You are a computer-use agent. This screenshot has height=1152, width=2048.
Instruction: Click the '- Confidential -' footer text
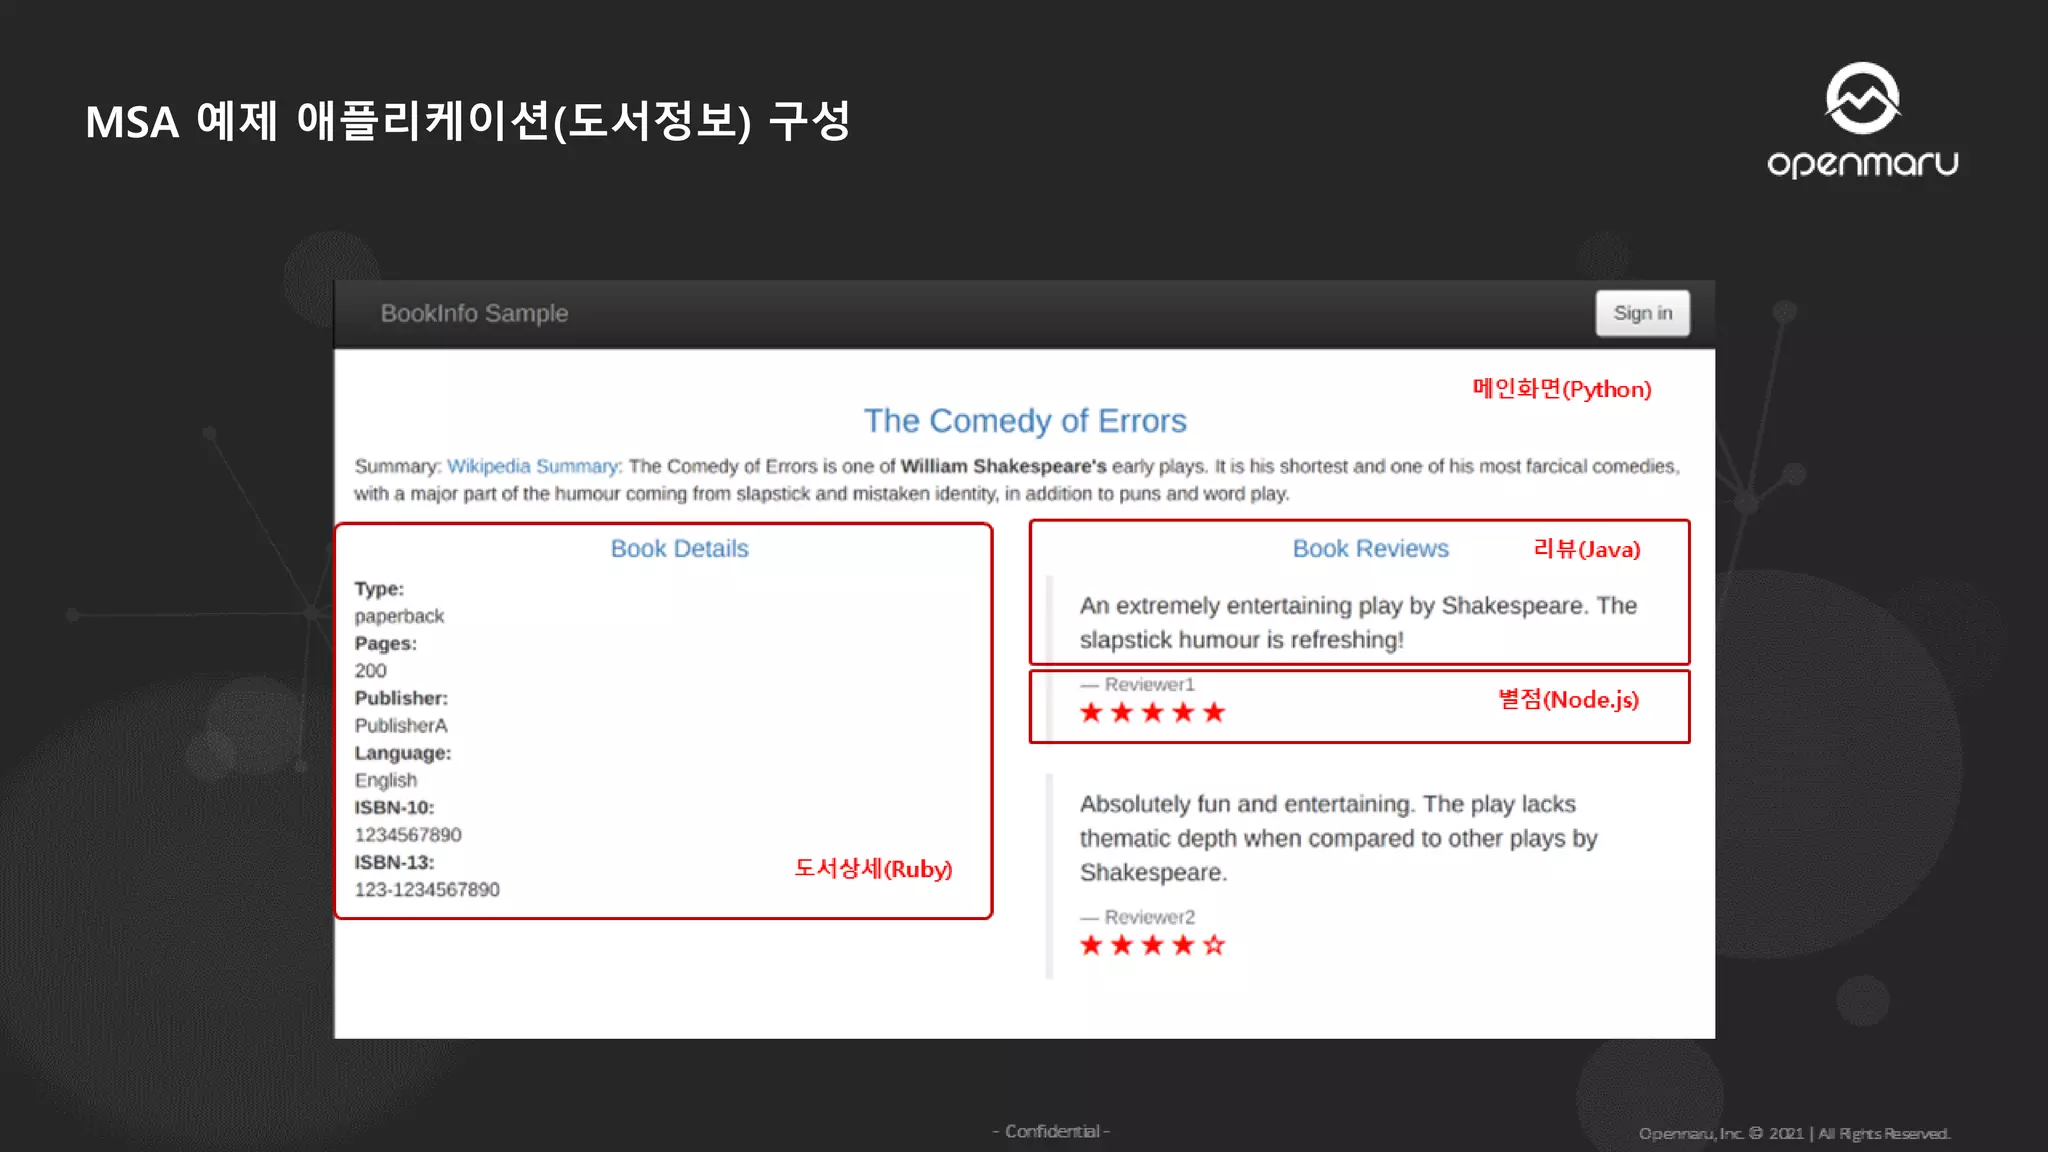pos(1051,1131)
